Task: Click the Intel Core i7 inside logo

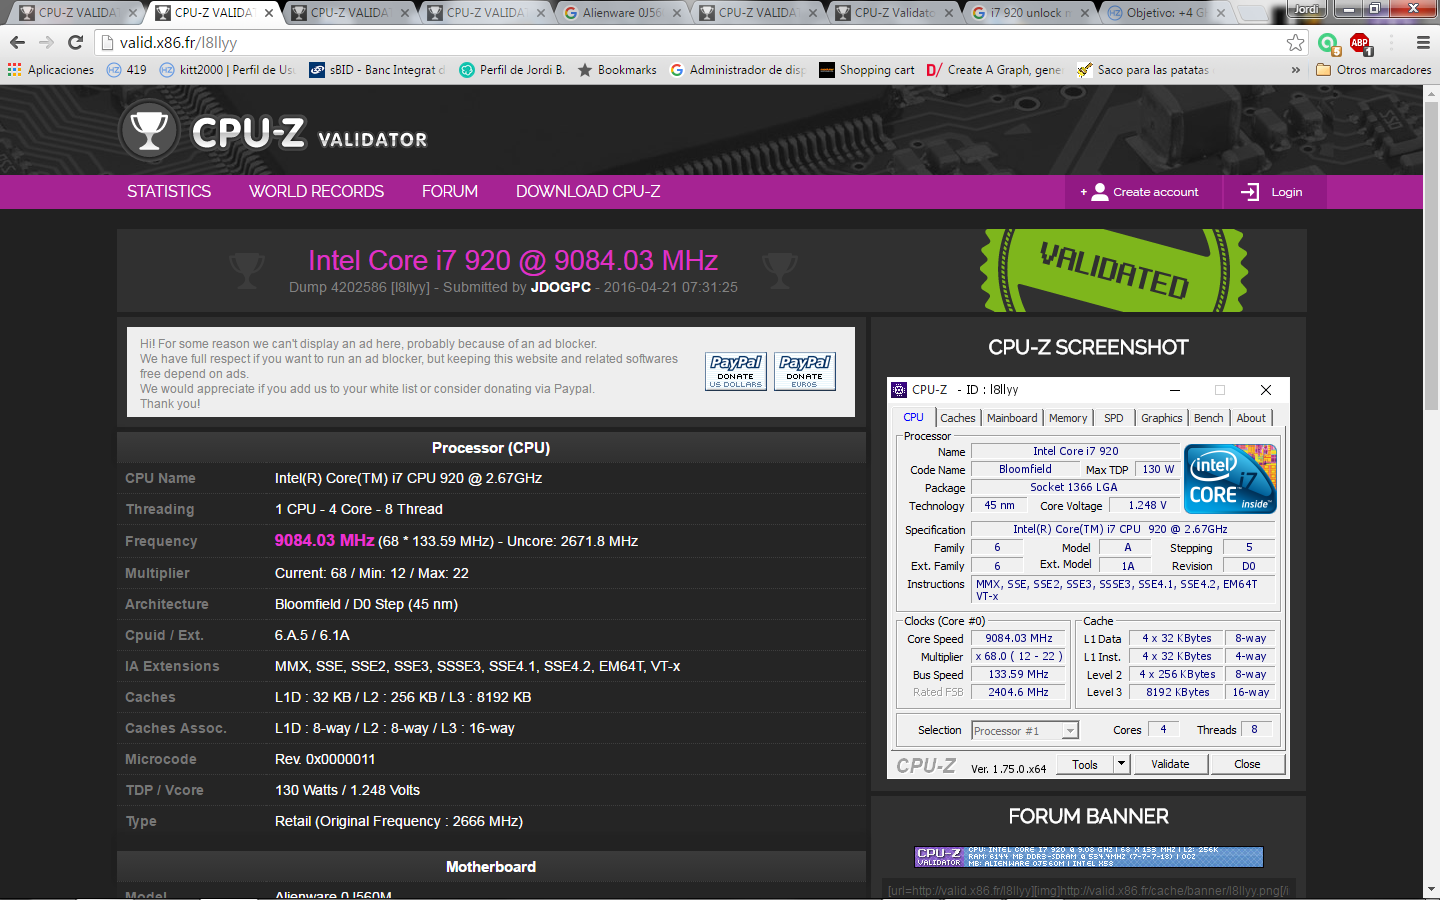Action: click(x=1230, y=479)
